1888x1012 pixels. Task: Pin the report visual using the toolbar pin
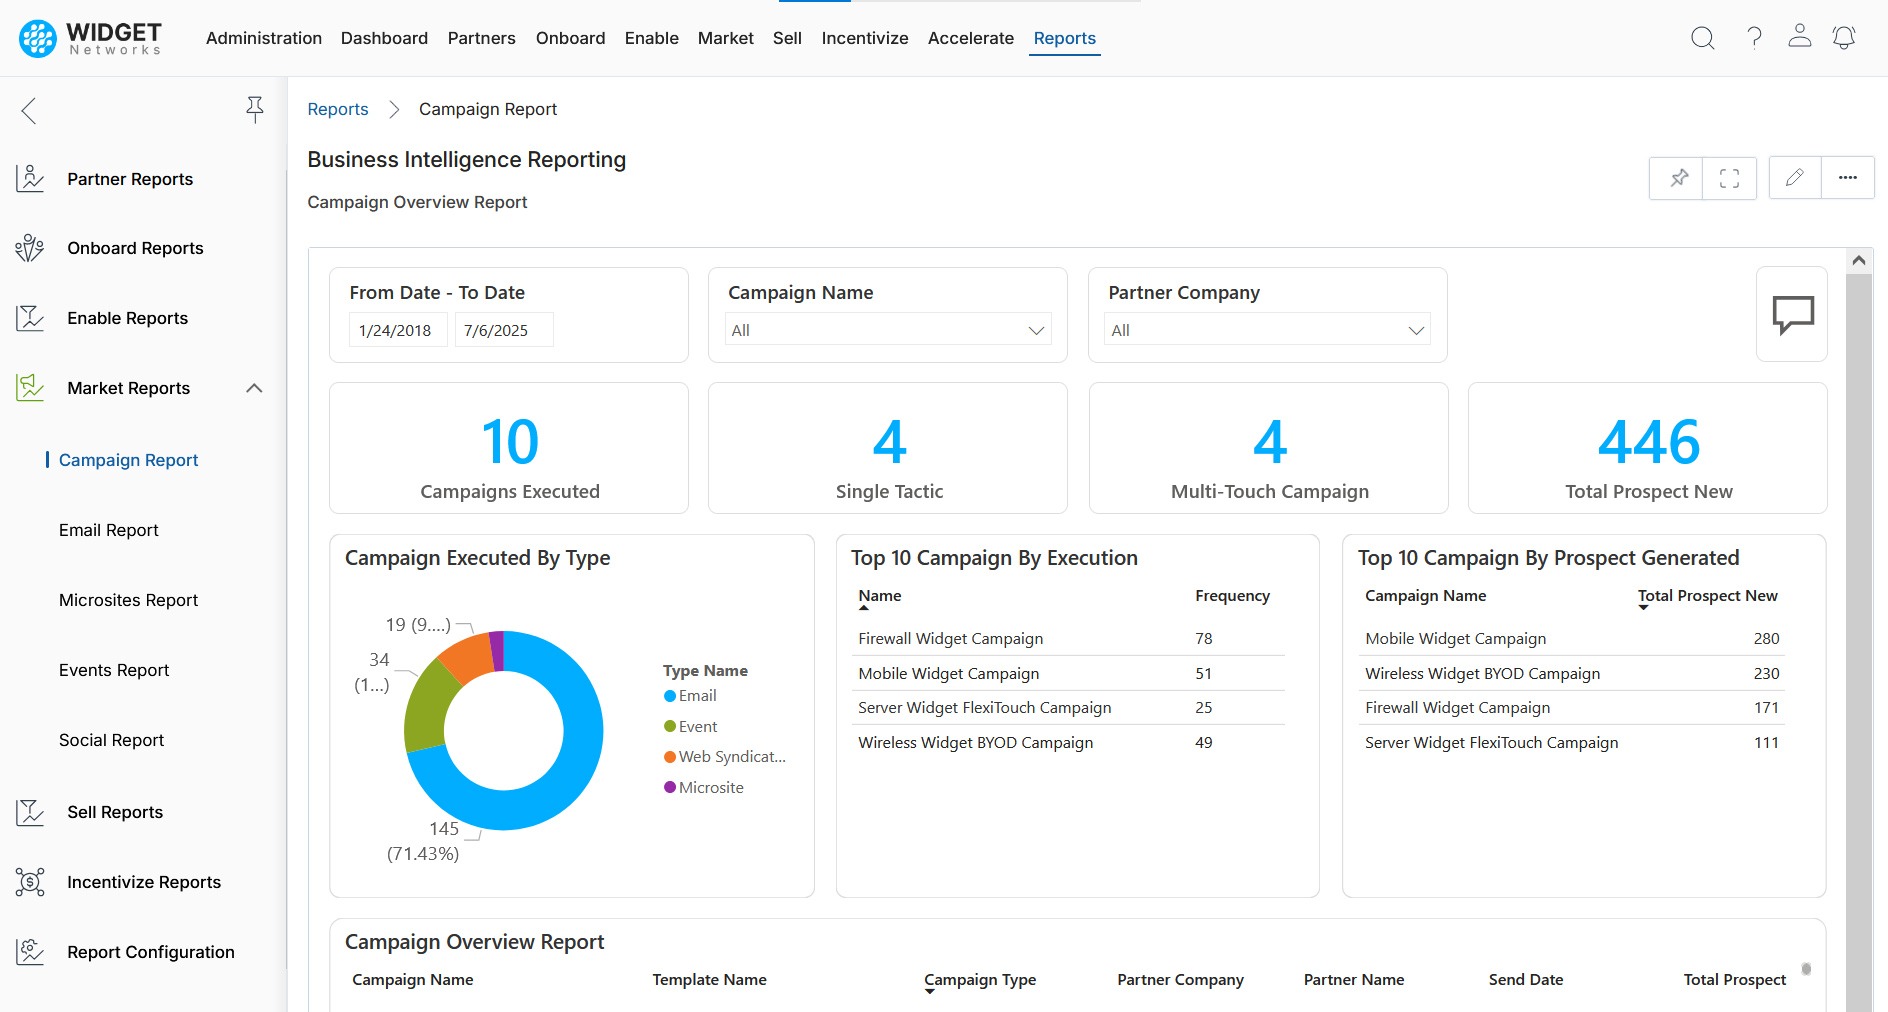click(x=1677, y=178)
